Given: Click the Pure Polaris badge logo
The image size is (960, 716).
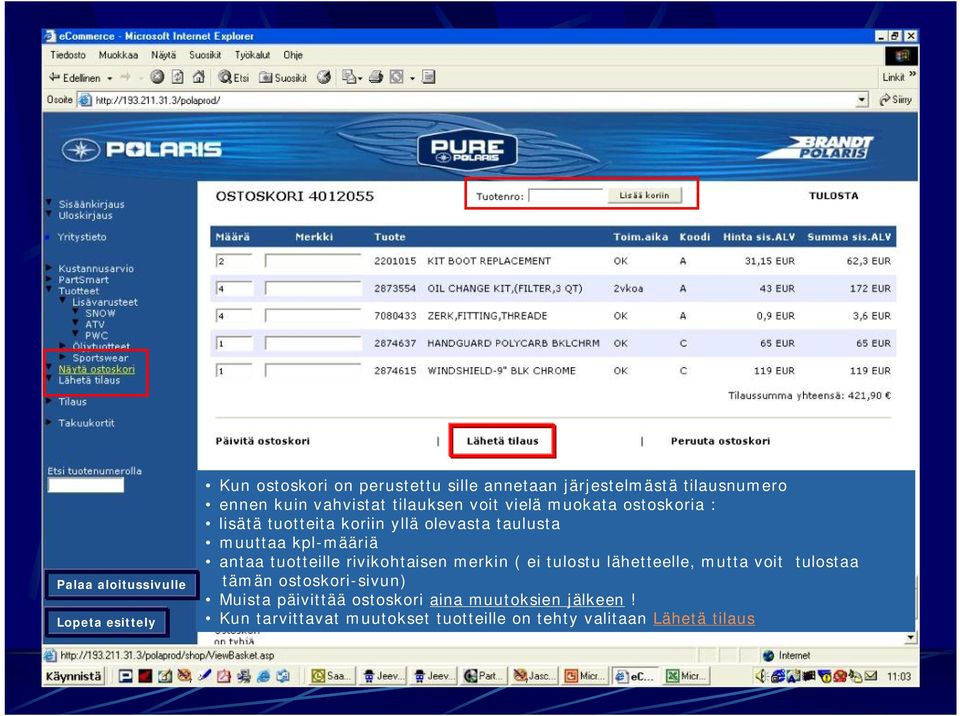Looking at the screenshot, I should [x=467, y=150].
